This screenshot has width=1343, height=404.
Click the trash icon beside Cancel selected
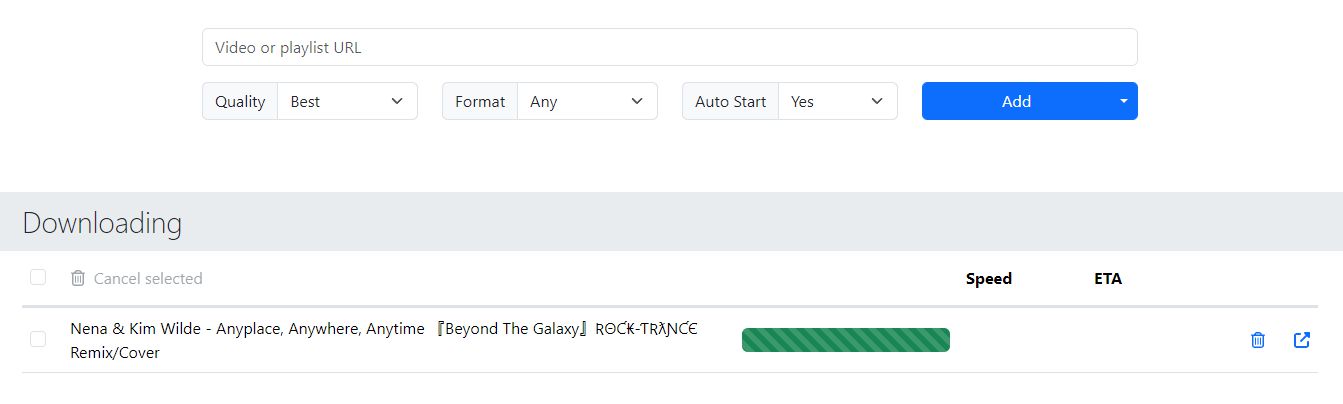[x=78, y=279]
